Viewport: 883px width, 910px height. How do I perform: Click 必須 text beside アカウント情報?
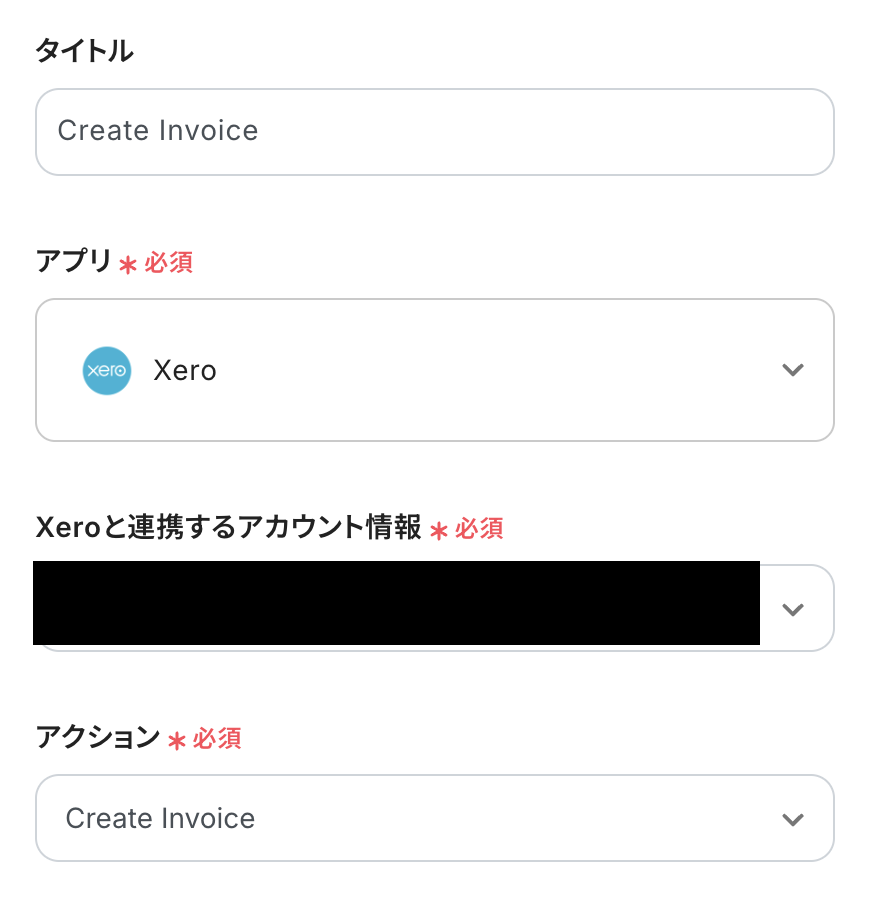pyautogui.click(x=479, y=529)
